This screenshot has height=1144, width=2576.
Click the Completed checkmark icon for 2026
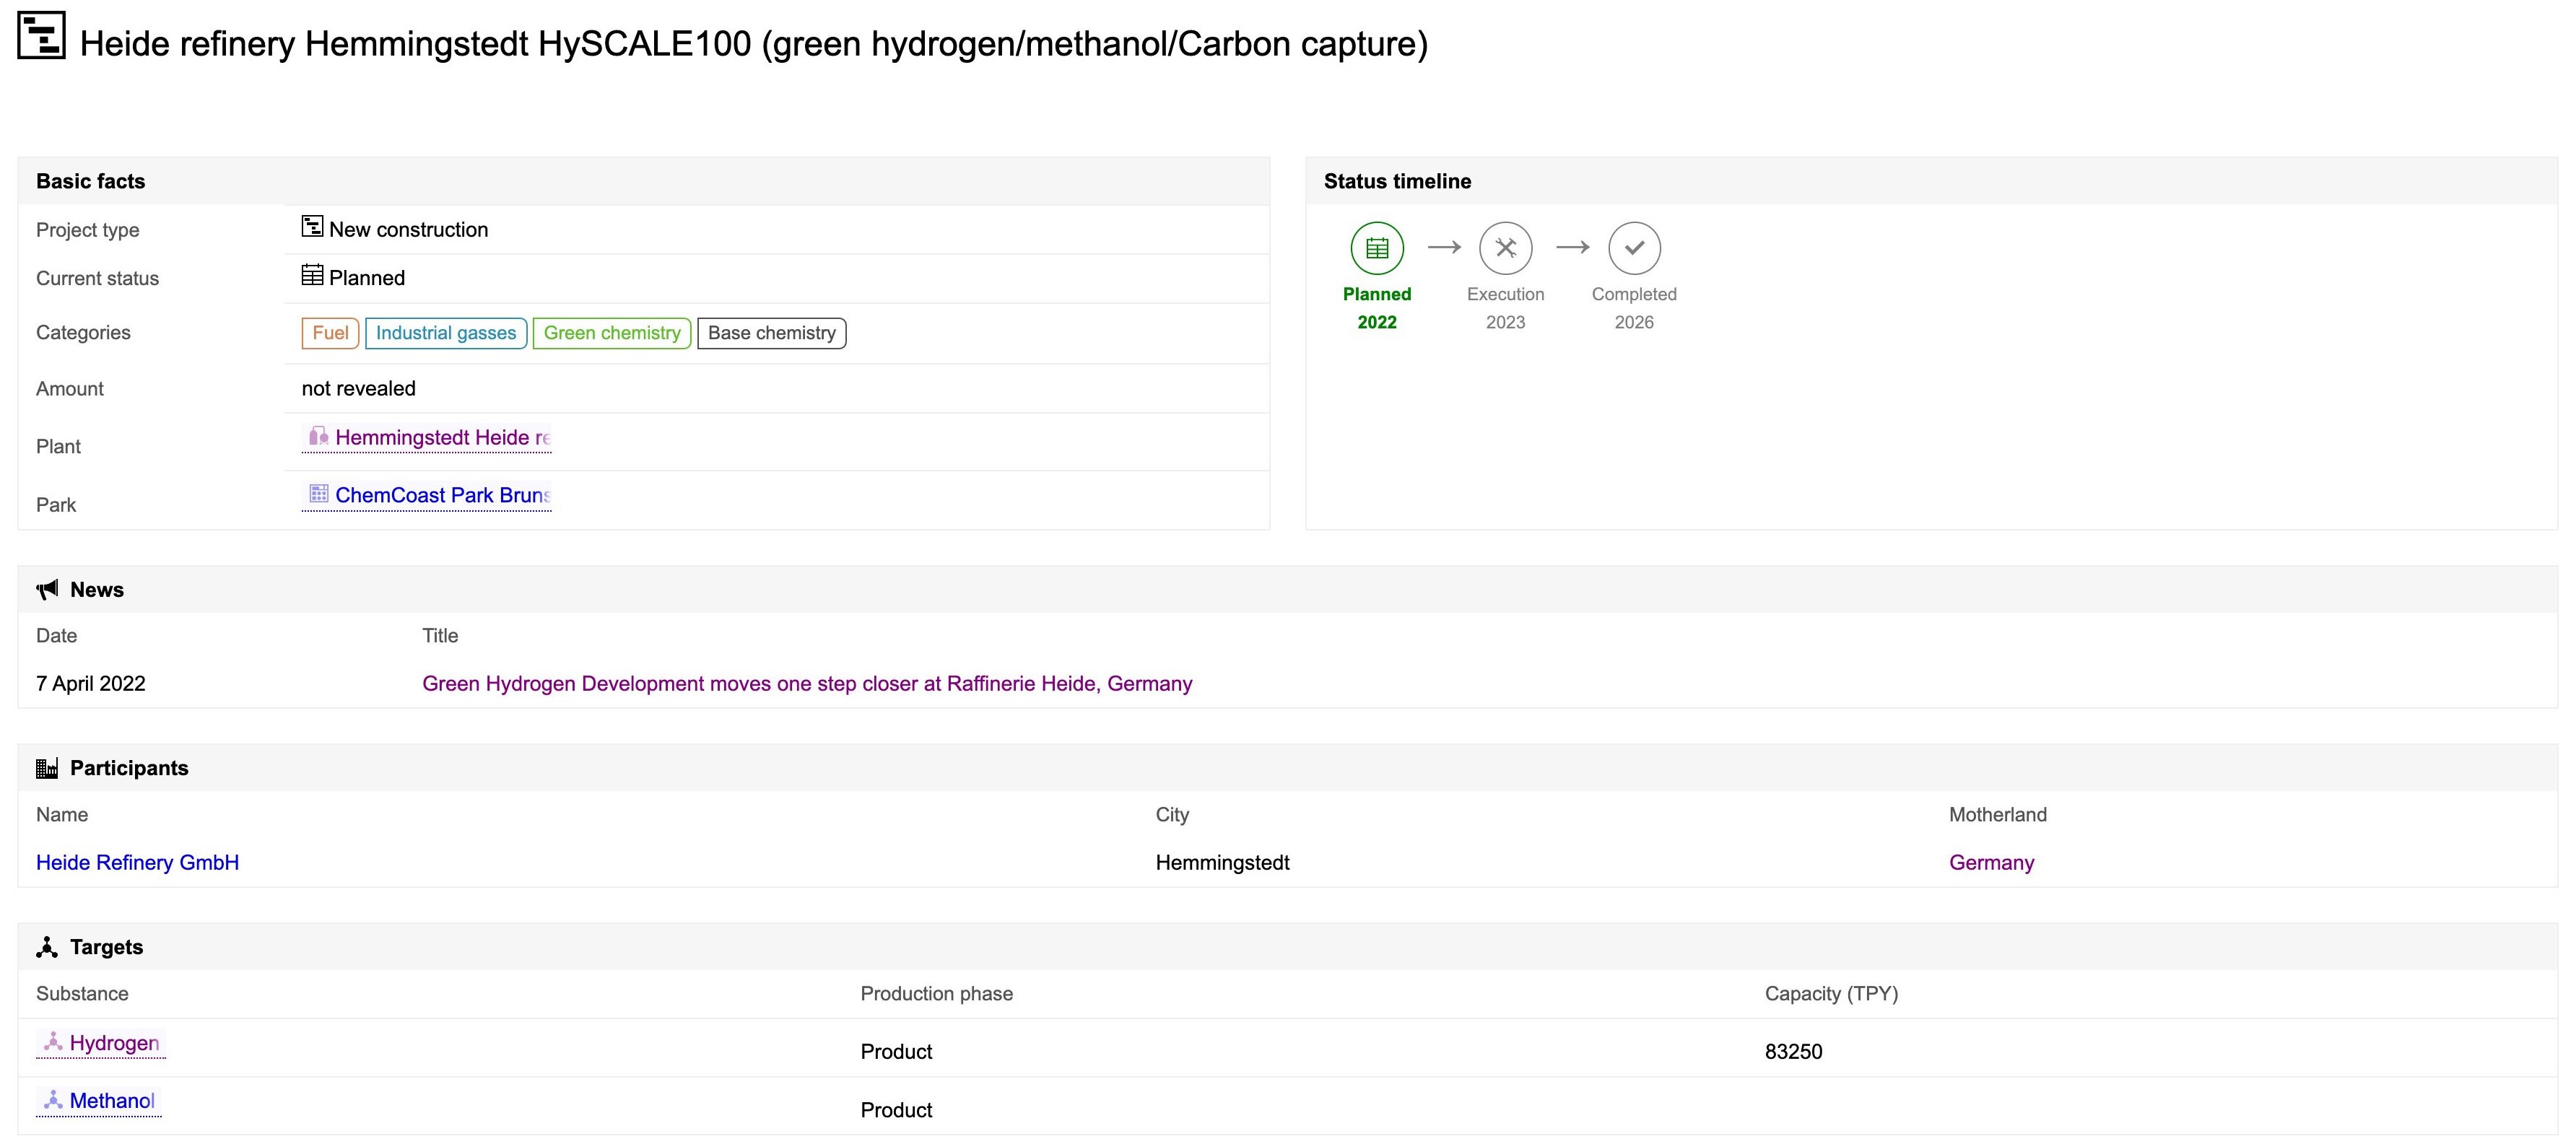click(x=1634, y=248)
